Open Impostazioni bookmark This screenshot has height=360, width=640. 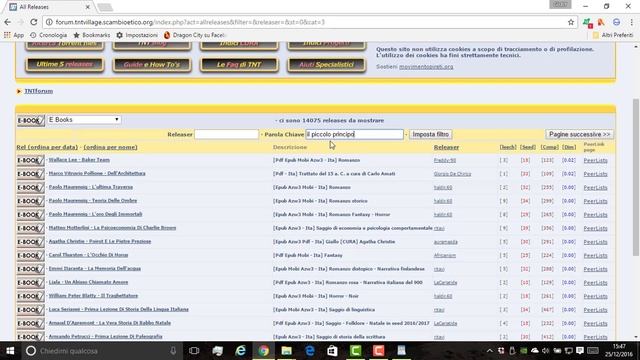coord(137,35)
